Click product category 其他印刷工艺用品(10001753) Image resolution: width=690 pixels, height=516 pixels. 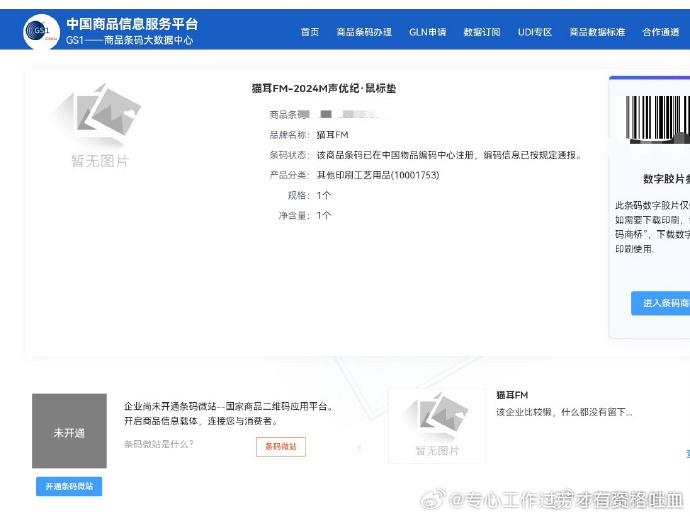[x=378, y=175]
